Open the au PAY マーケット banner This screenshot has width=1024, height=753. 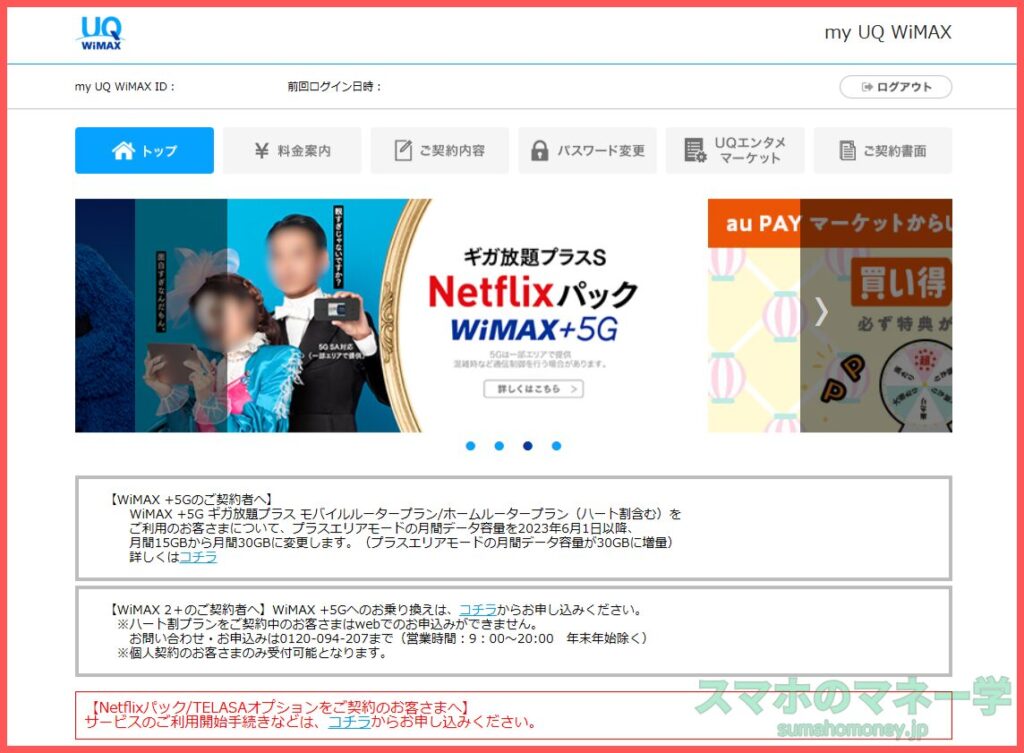[x=830, y=315]
